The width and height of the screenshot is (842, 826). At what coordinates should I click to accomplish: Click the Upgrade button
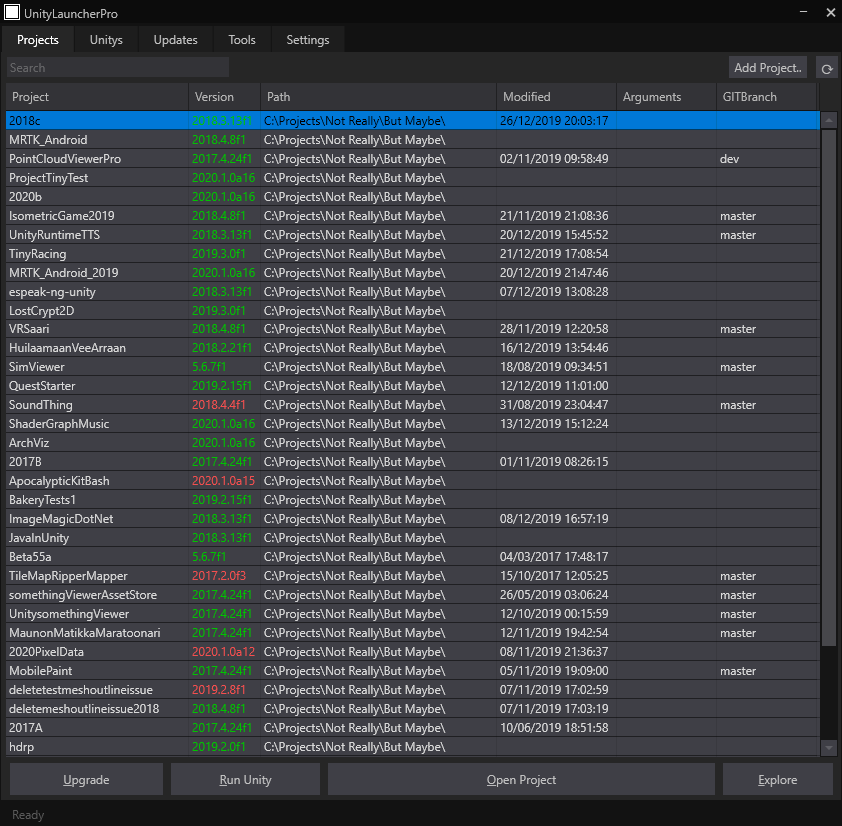pyautogui.click(x=86, y=780)
